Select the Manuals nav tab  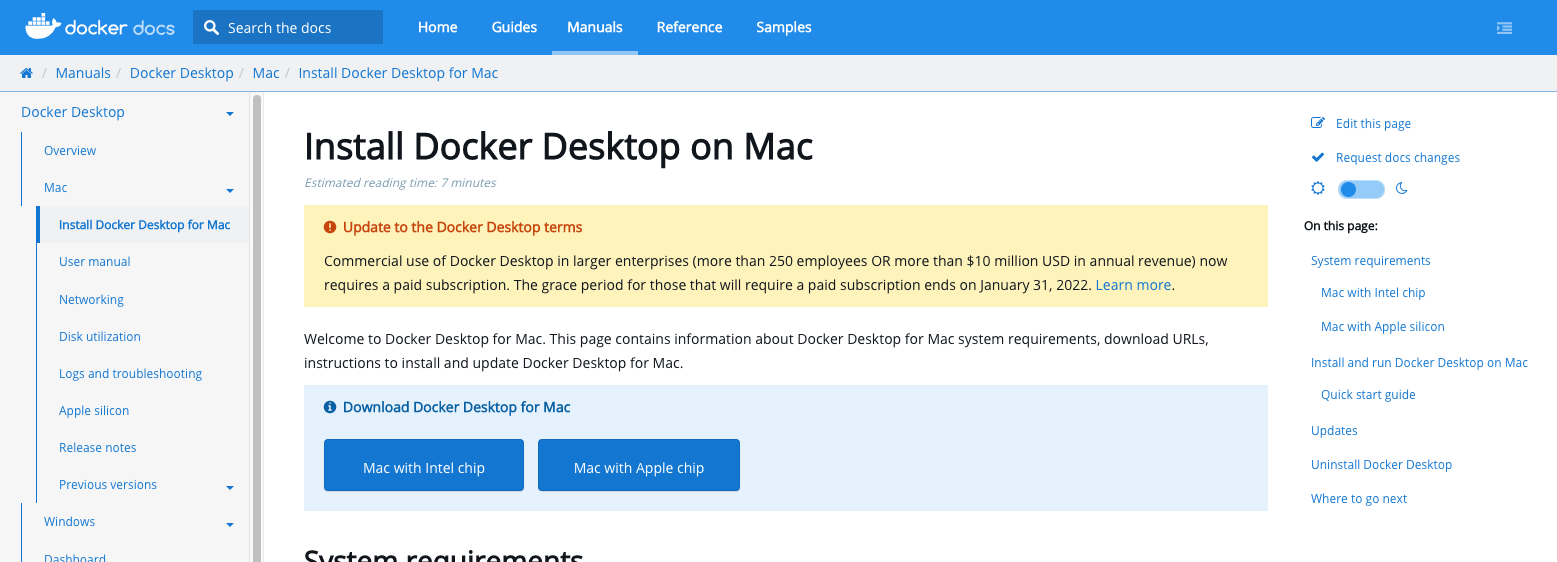595,27
